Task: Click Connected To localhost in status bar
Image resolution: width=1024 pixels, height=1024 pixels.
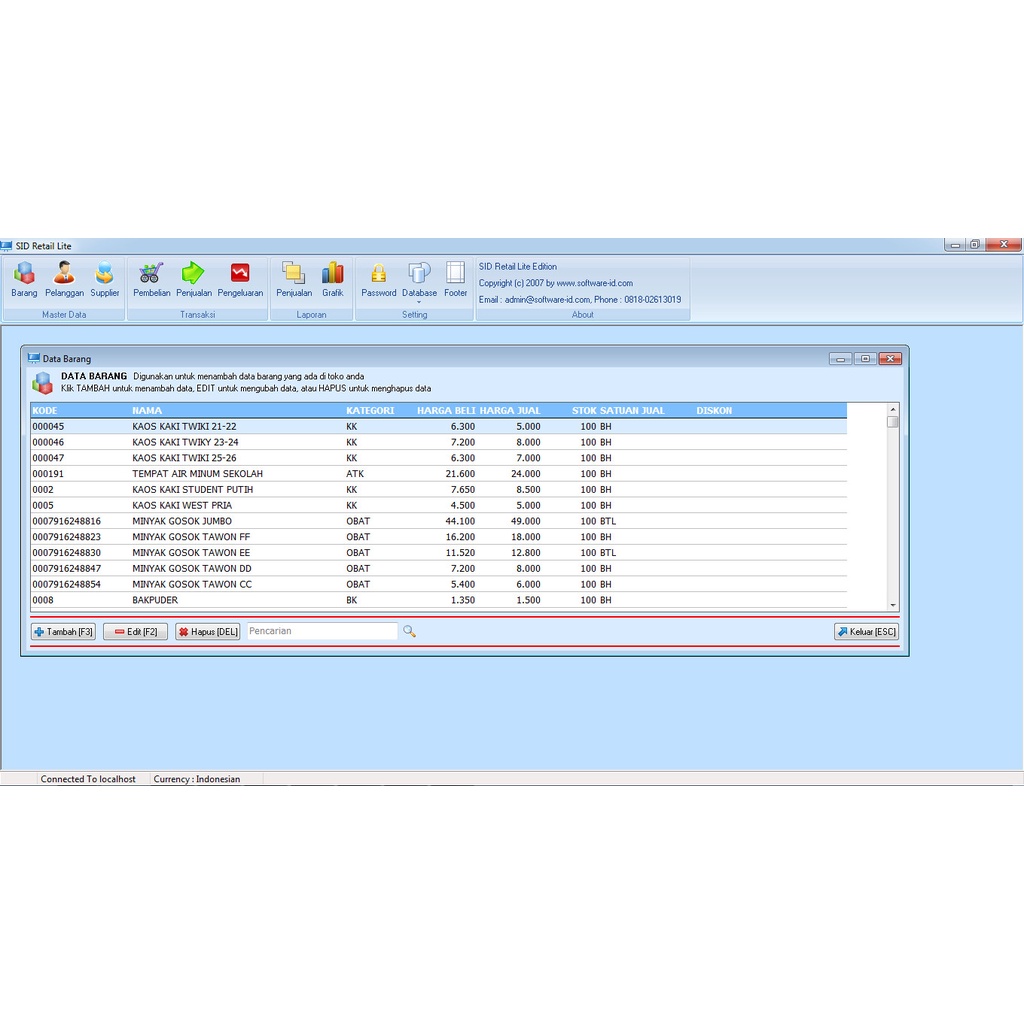Action: click(88, 778)
